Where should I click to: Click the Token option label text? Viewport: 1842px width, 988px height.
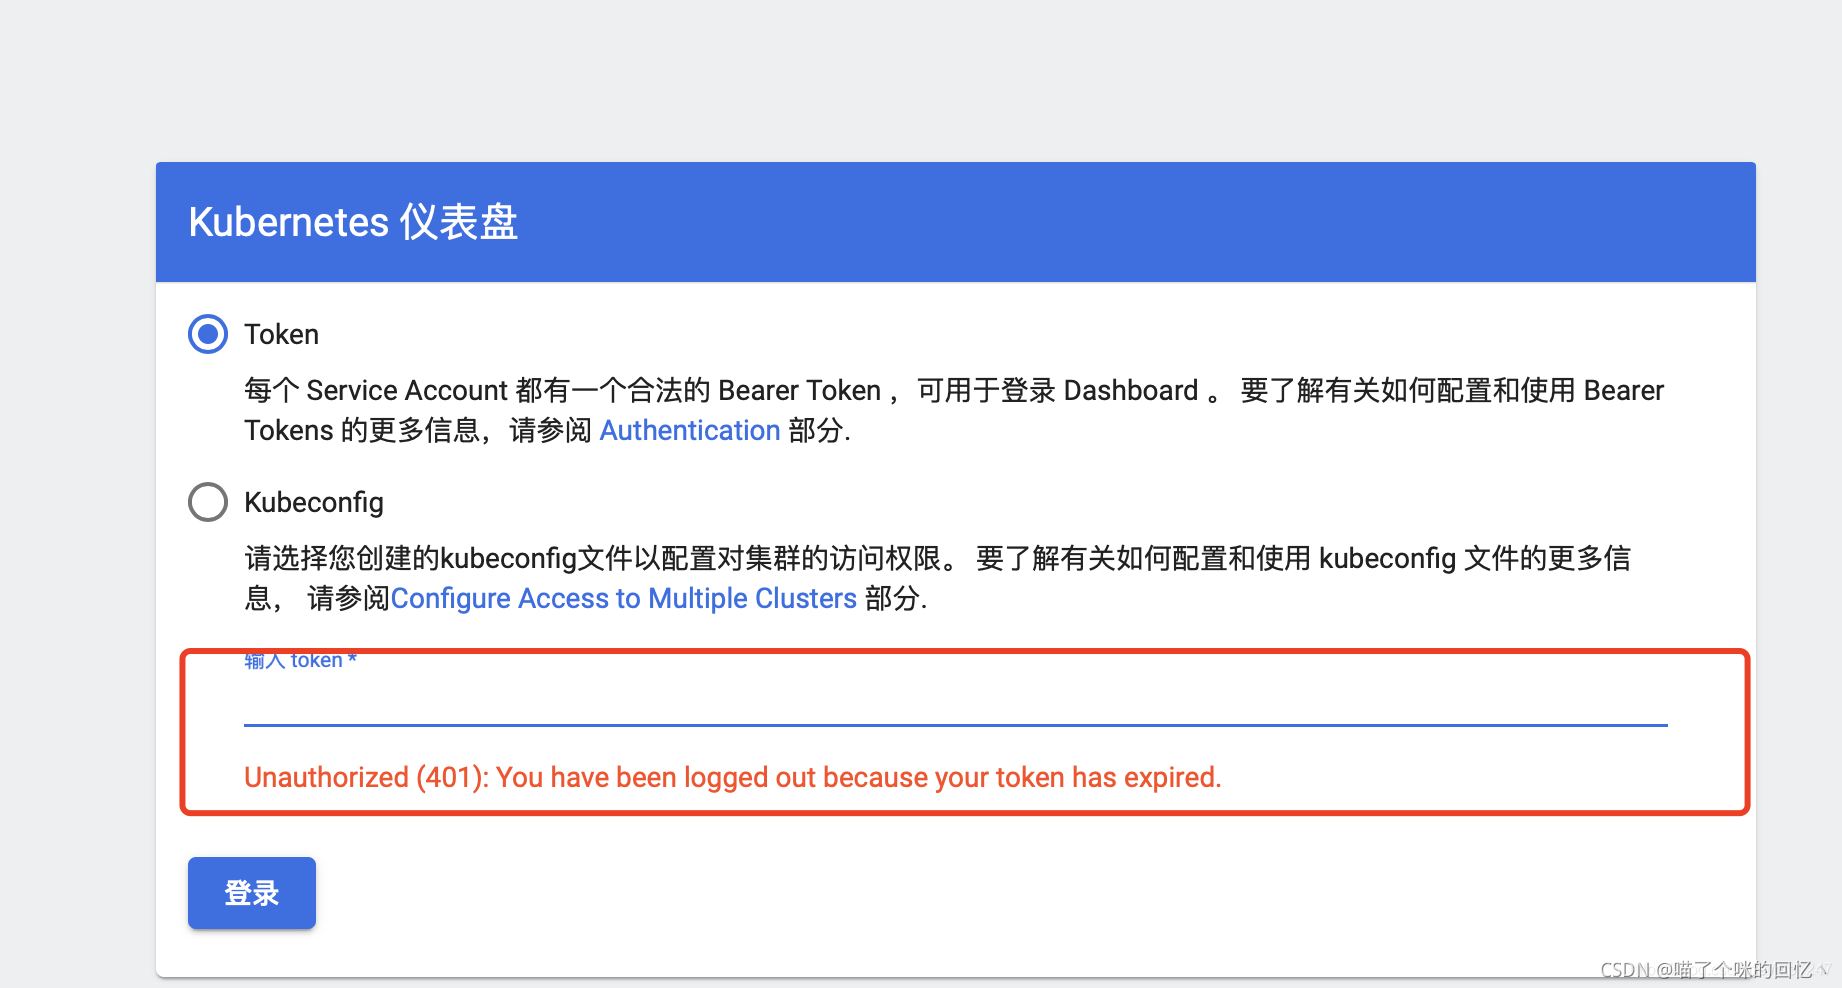tap(282, 335)
